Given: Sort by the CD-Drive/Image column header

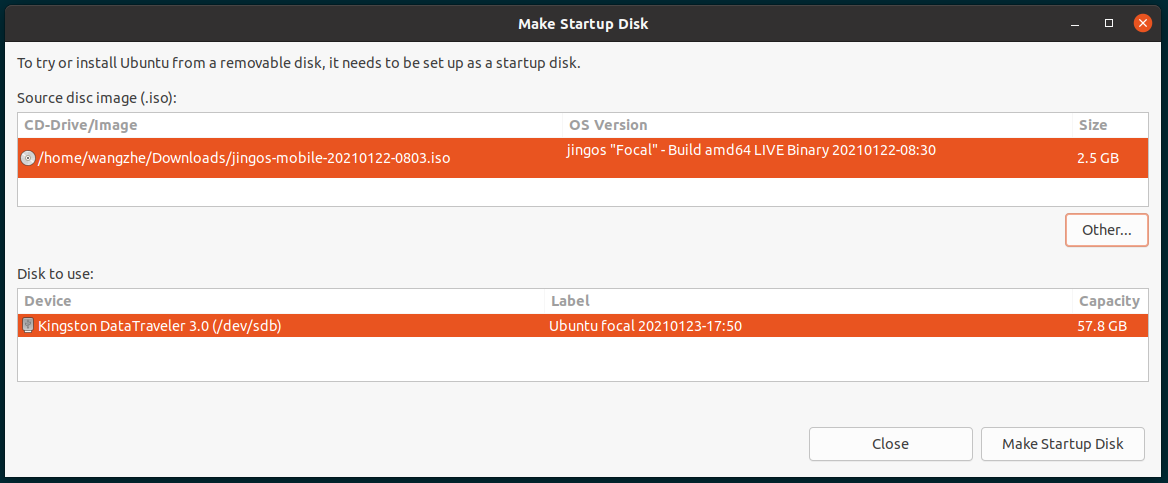Looking at the screenshot, I should [x=81, y=125].
